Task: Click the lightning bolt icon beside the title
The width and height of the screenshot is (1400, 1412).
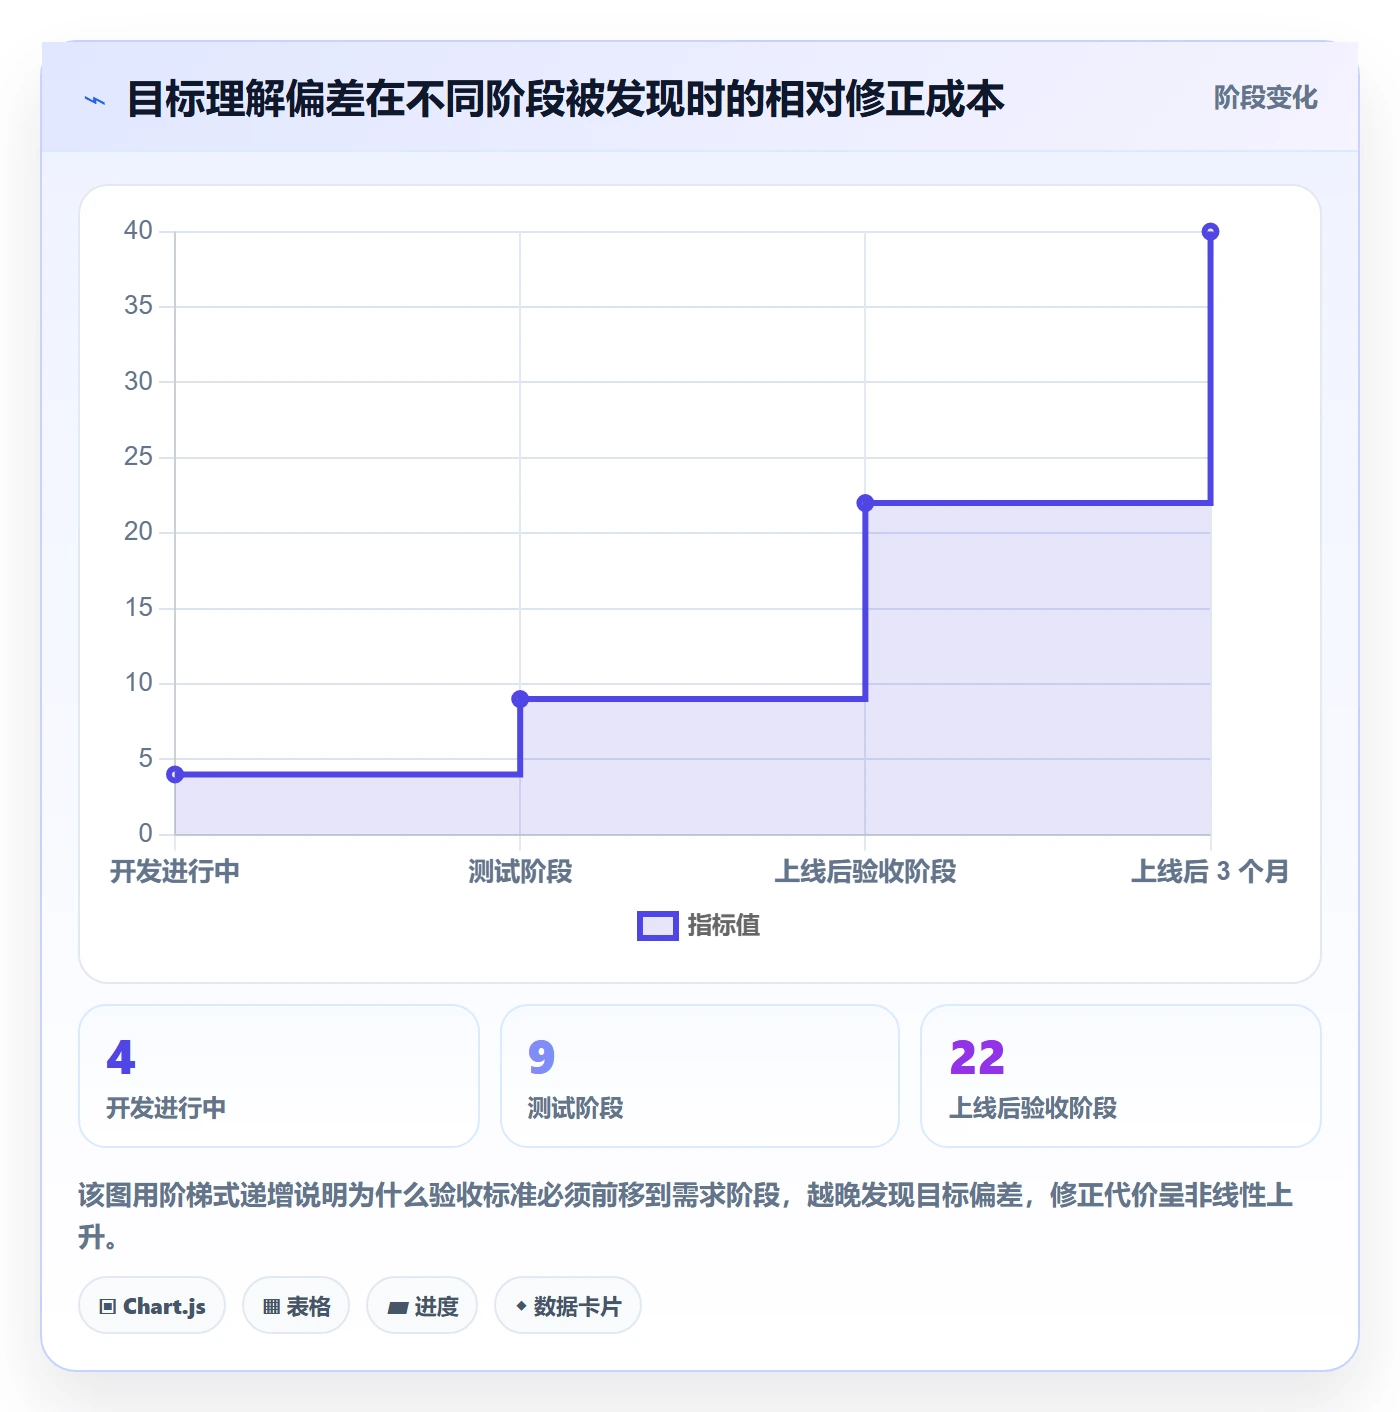Action: click(x=95, y=100)
